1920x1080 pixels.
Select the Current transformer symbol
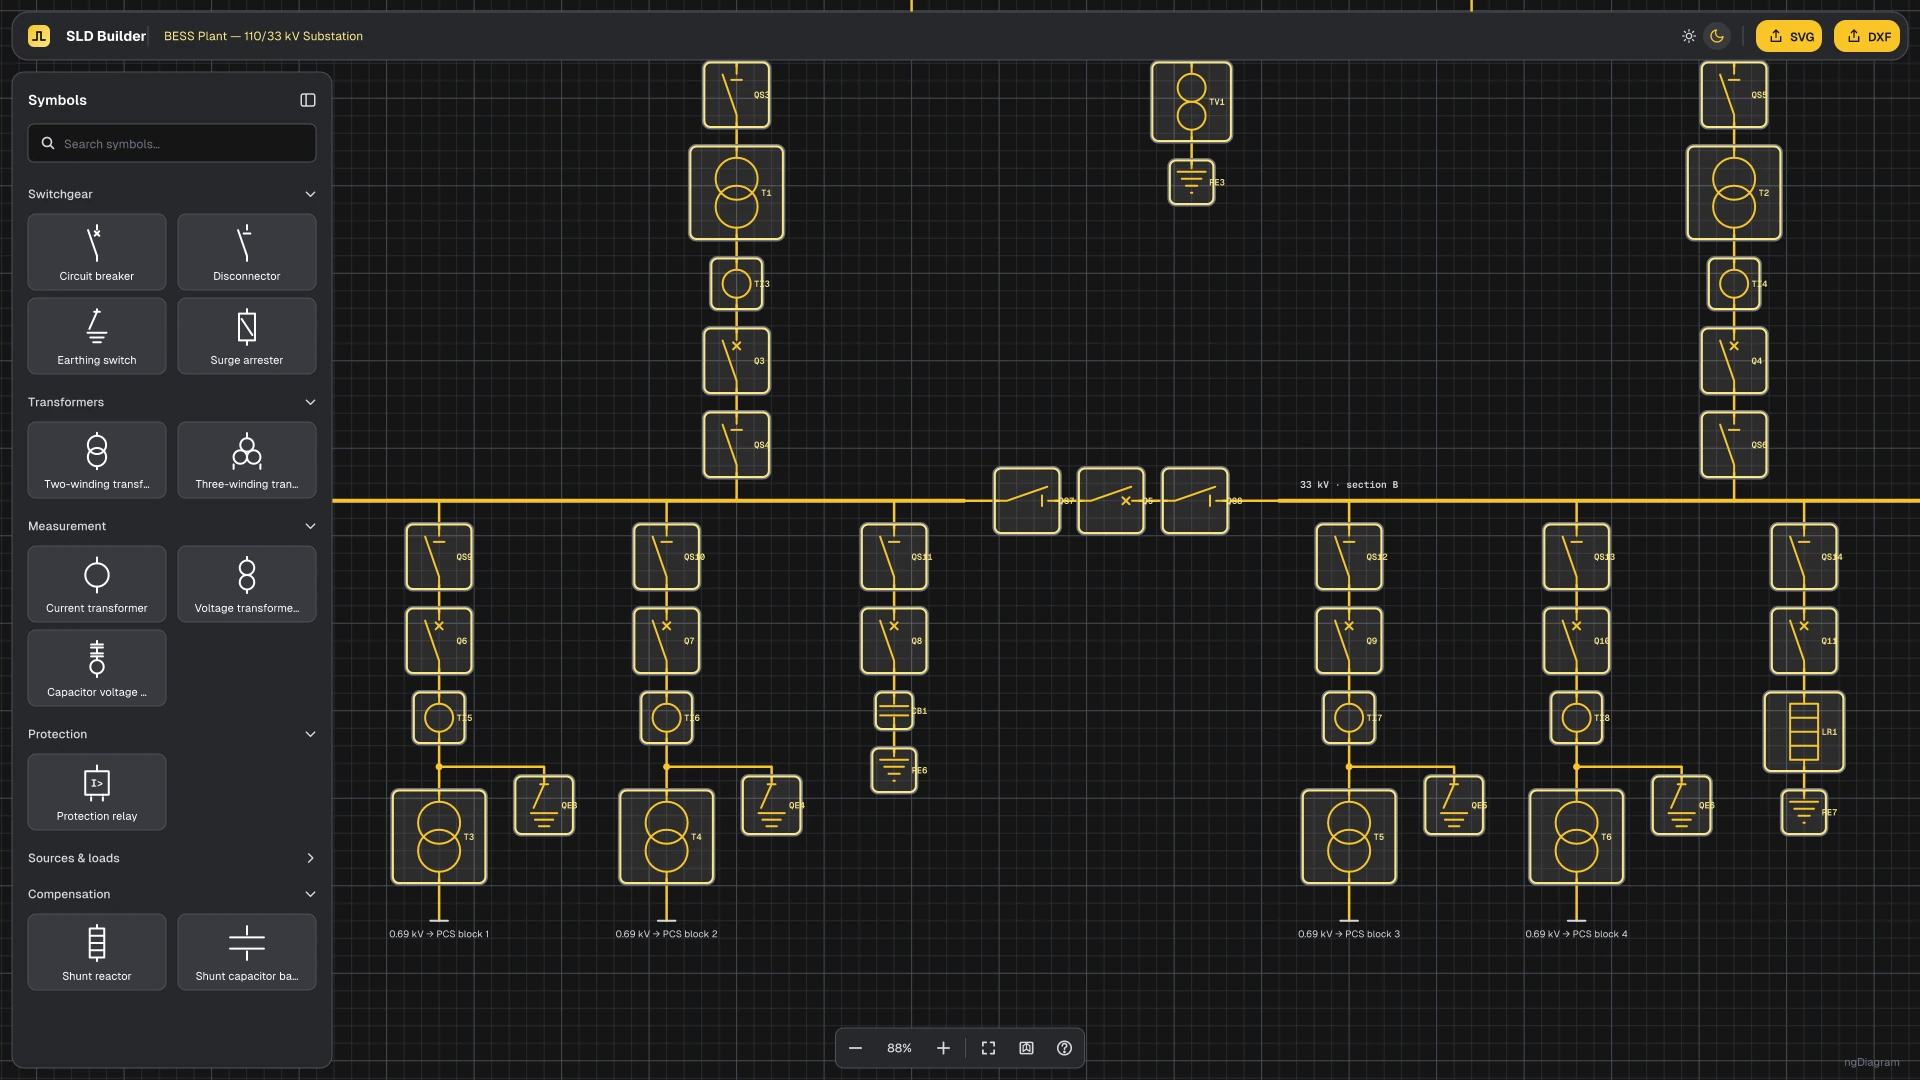tap(97, 584)
